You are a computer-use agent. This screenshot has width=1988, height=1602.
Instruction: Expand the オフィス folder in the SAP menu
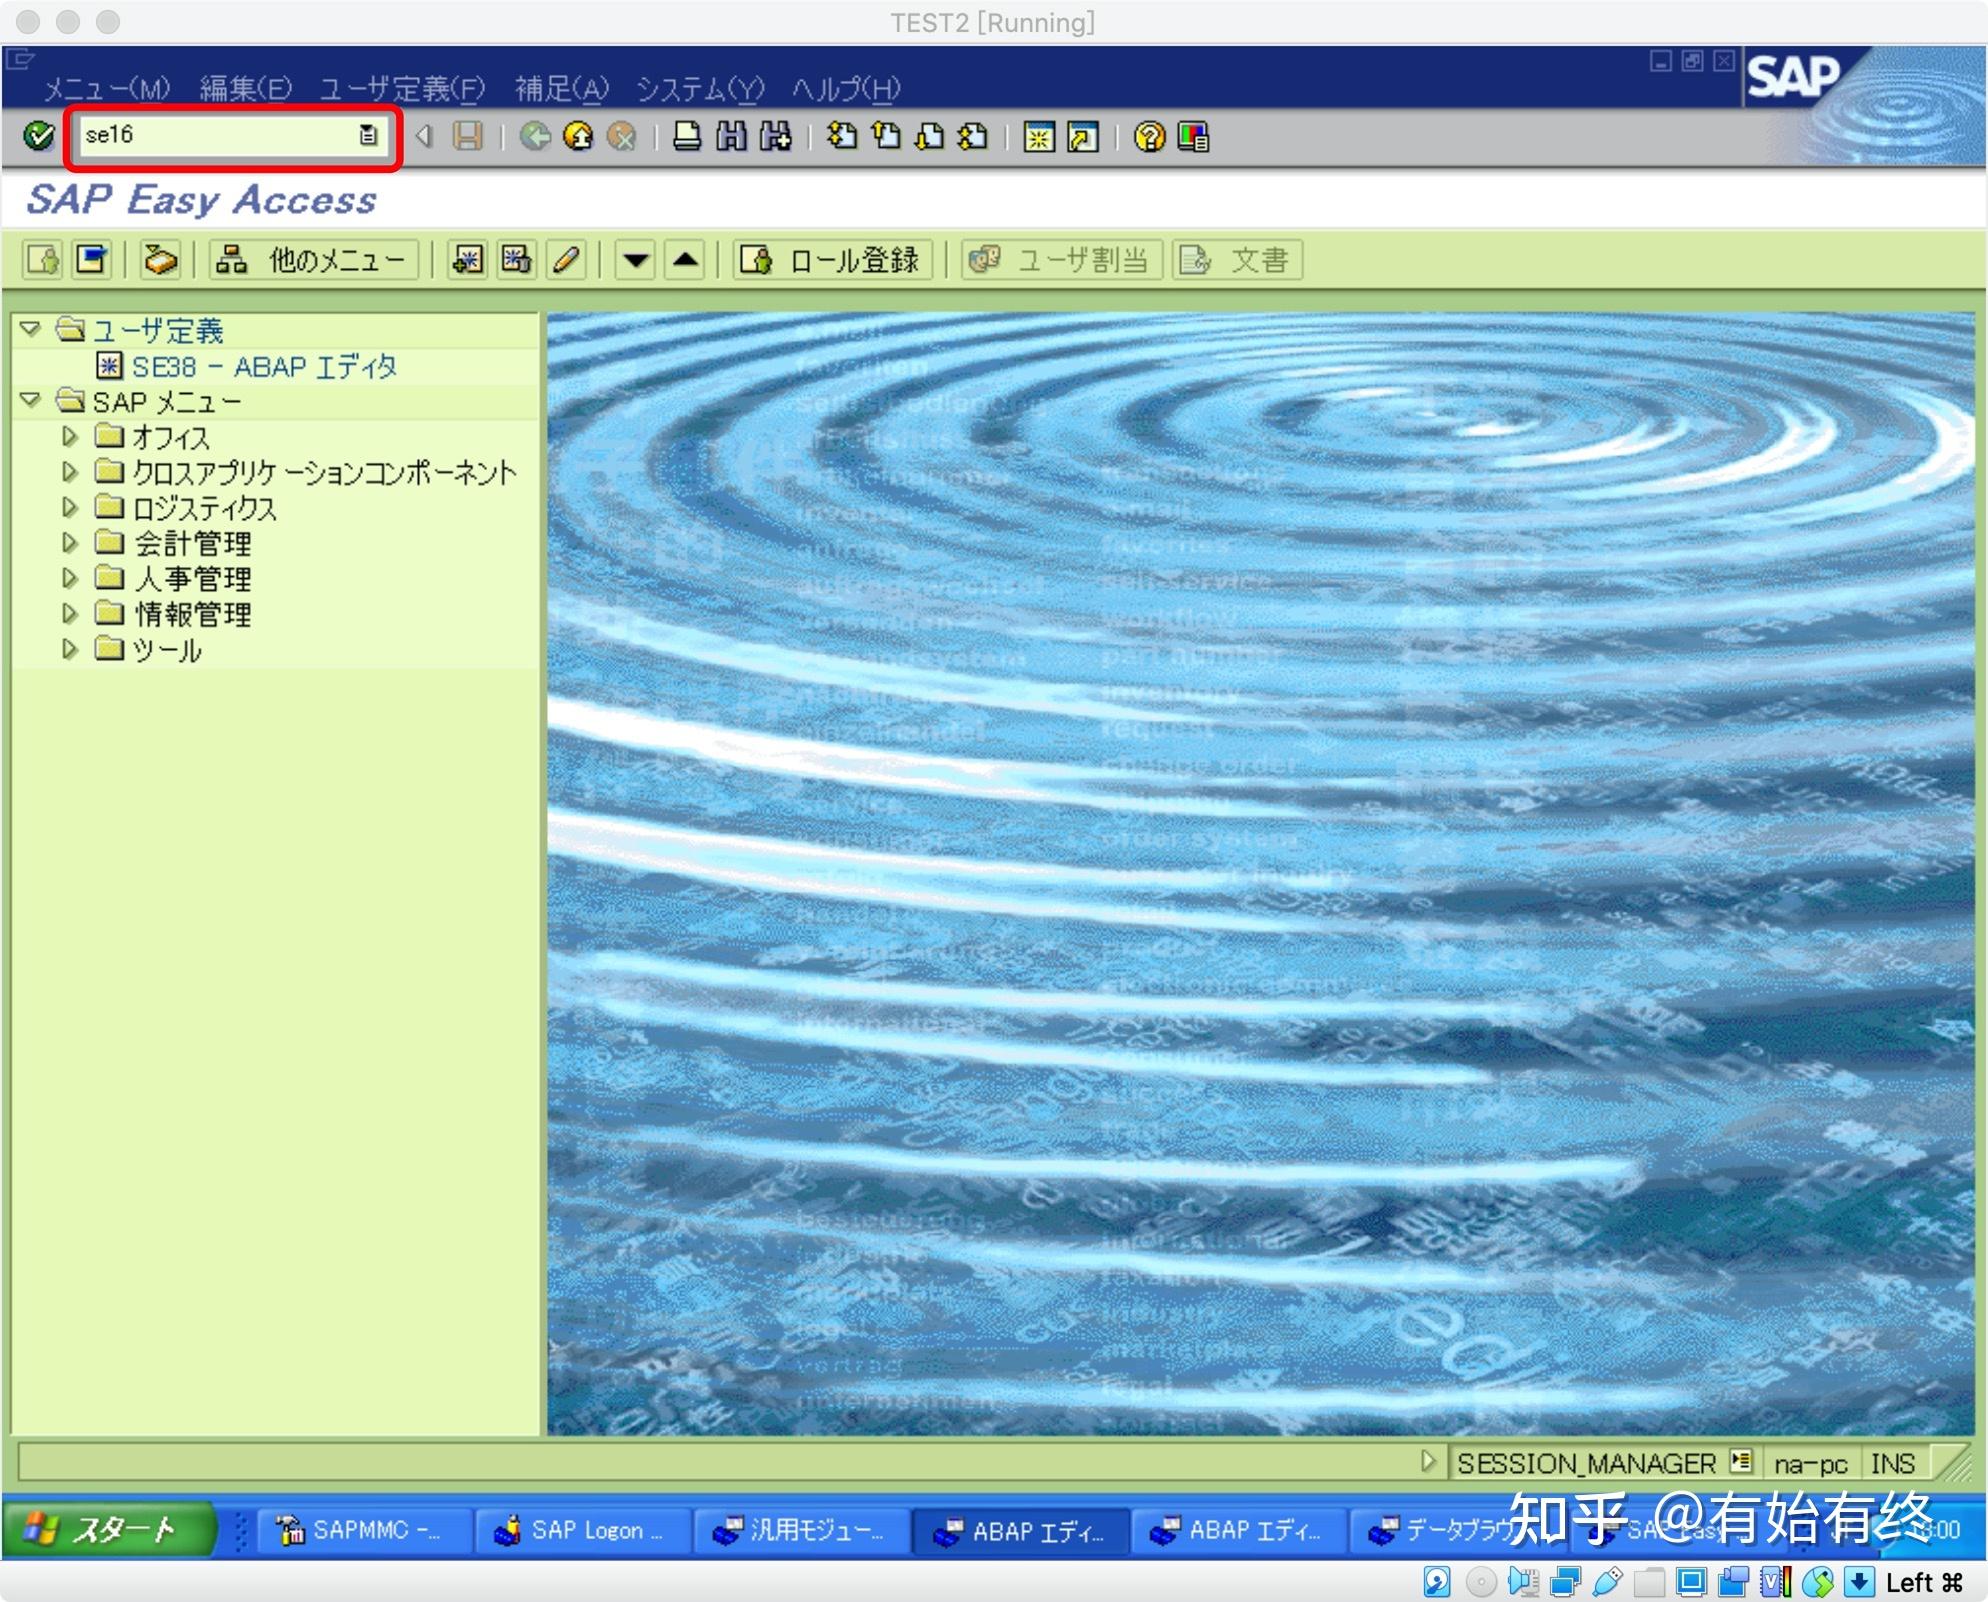[70, 437]
